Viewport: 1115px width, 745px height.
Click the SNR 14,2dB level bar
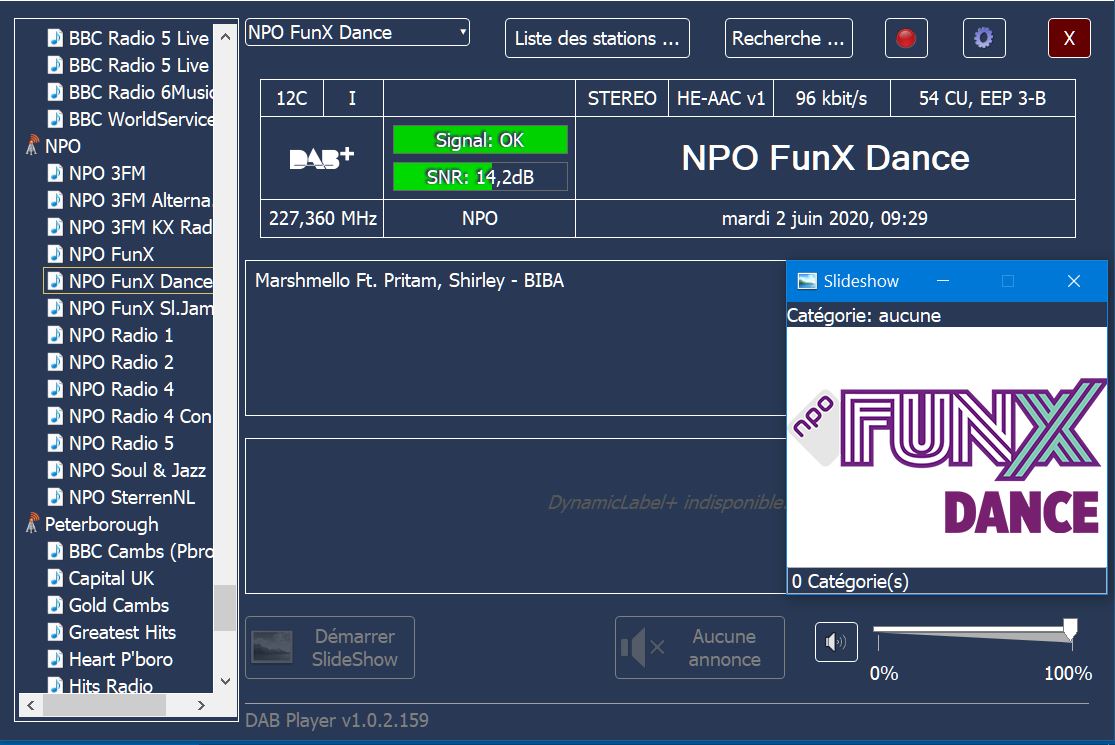coord(480,177)
